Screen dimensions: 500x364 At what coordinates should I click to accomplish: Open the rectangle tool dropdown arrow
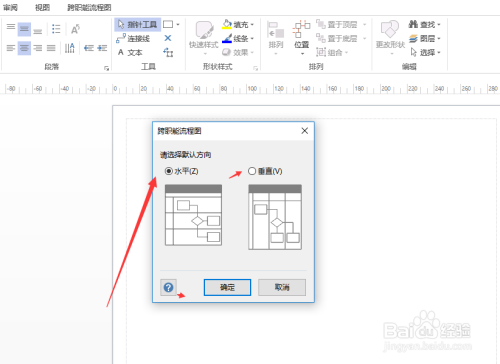pyautogui.click(x=178, y=25)
